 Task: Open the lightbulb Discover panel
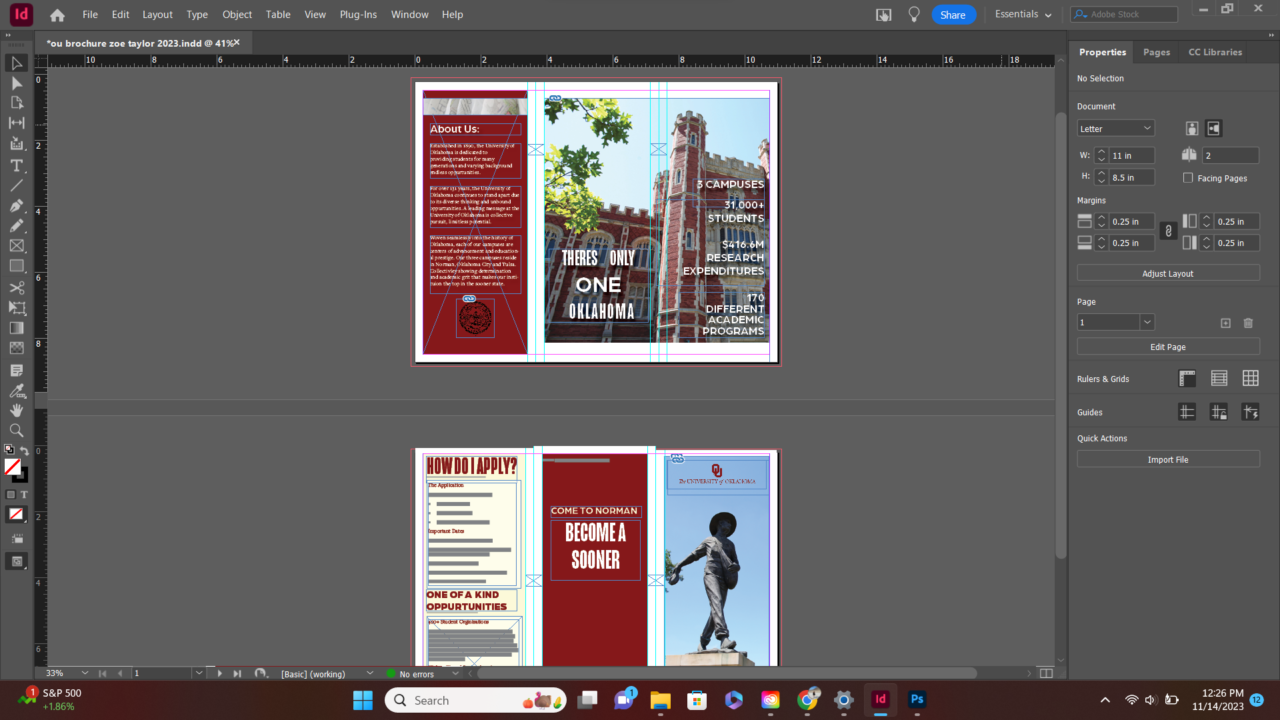coord(913,15)
